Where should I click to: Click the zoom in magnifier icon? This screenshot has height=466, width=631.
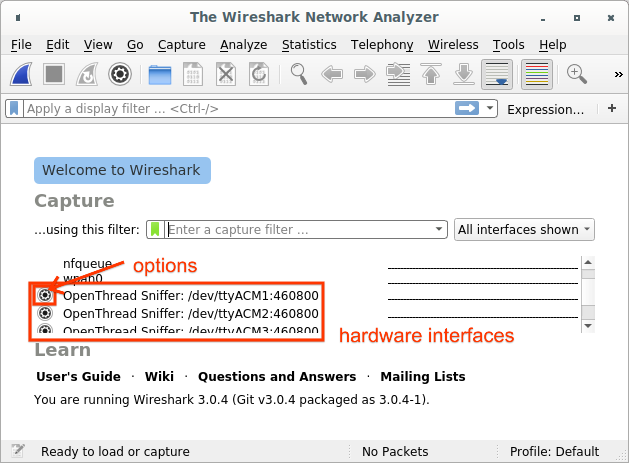point(577,74)
